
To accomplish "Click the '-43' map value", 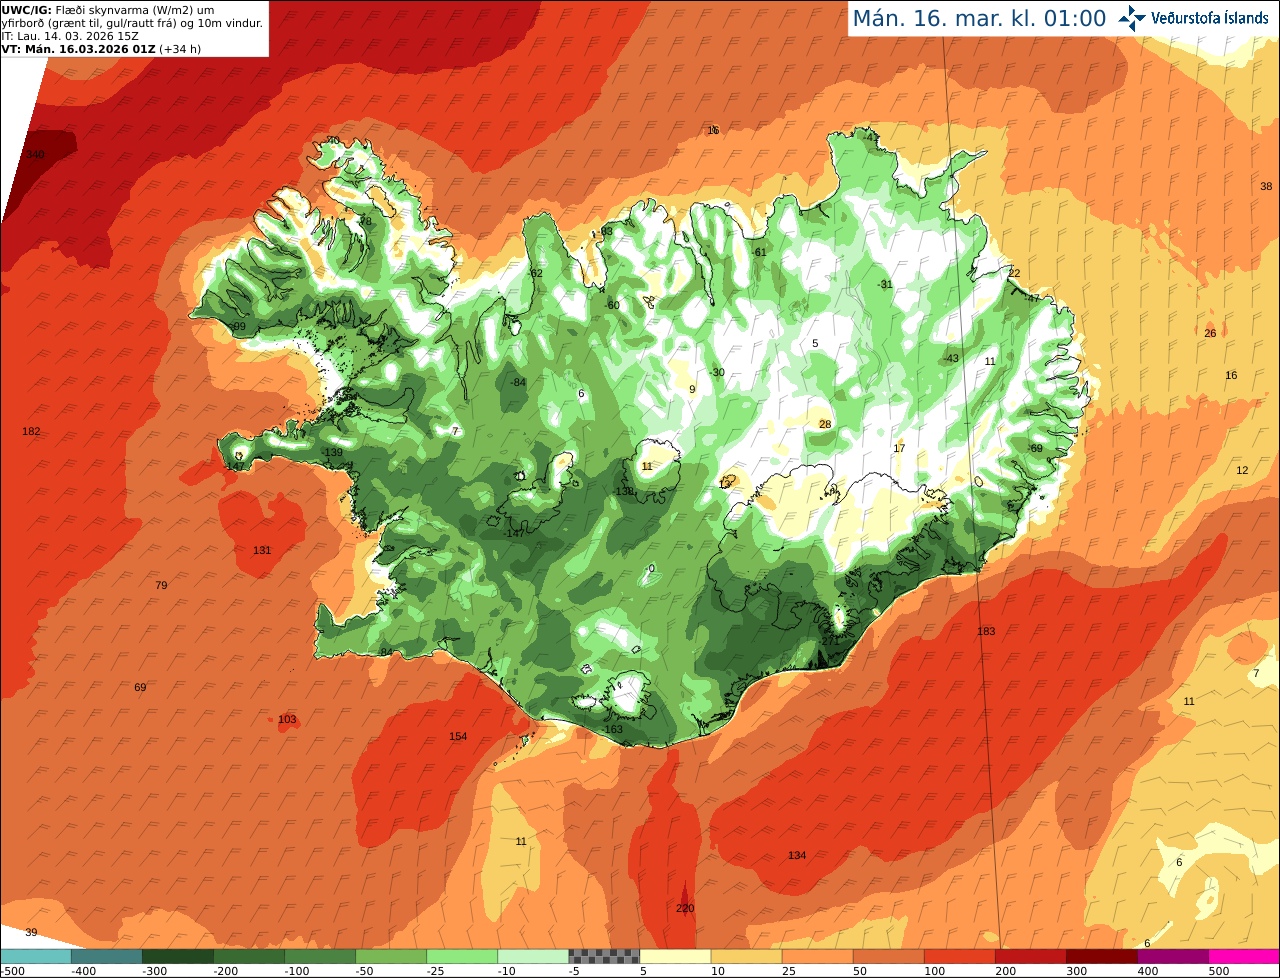I will click(951, 359).
